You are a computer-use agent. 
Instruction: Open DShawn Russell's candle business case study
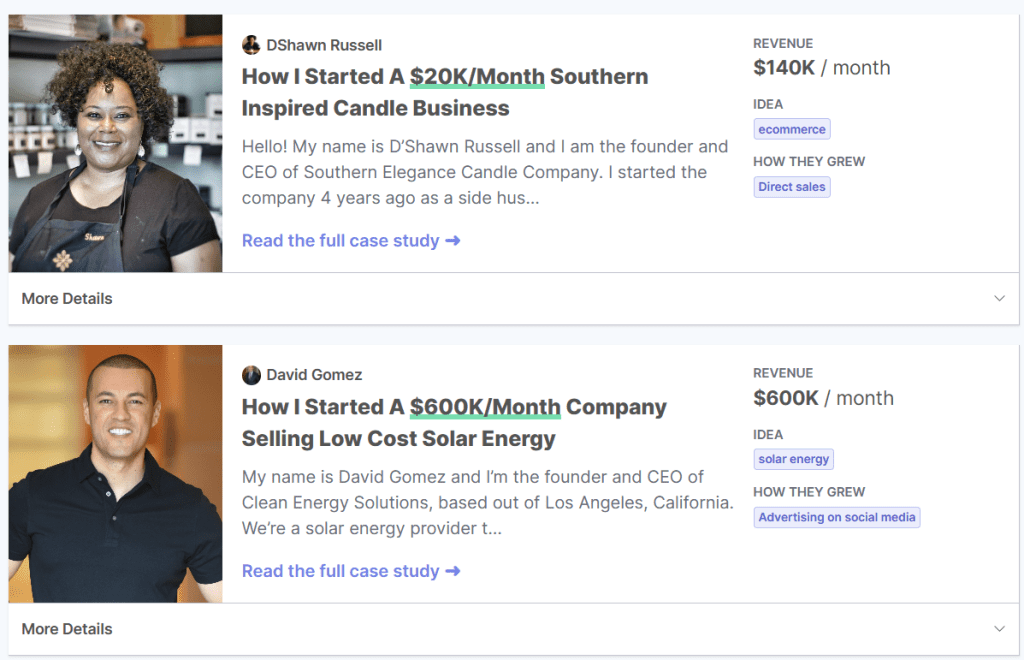tap(340, 240)
